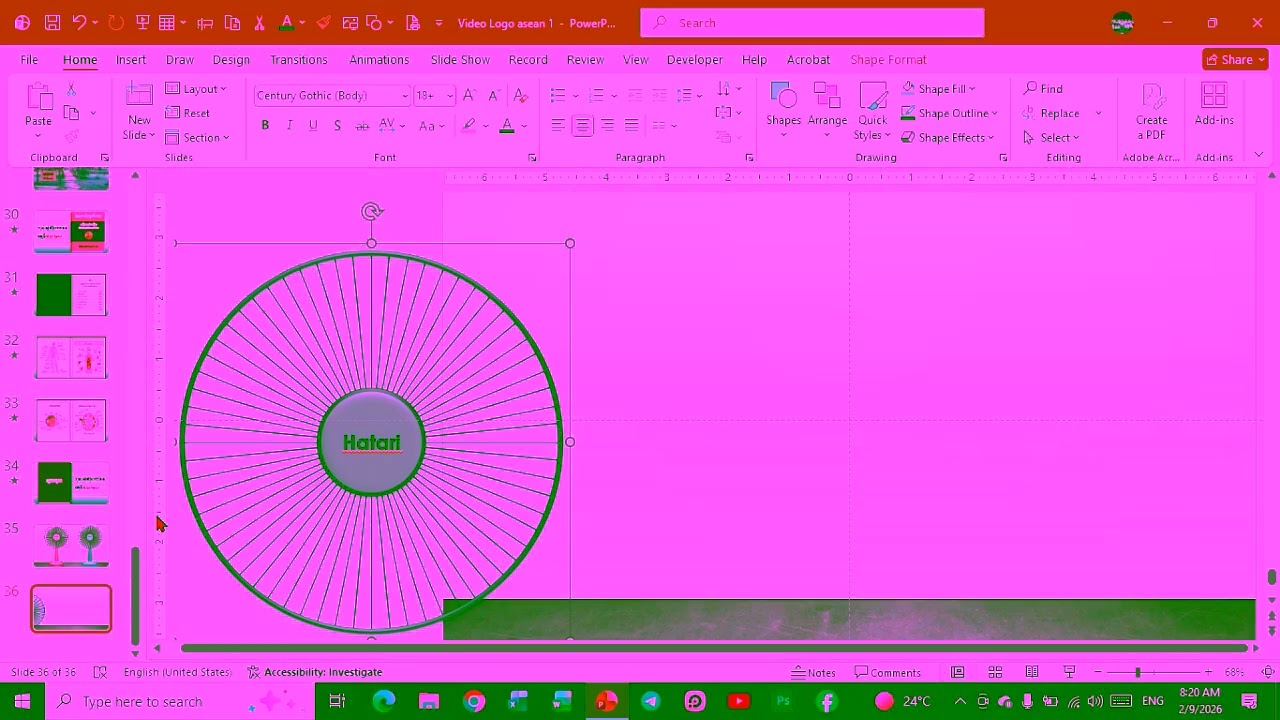Open the font name dropdown Century Gothic
The width and height of the screenshot is (1280, 720).
pos(404,96)
